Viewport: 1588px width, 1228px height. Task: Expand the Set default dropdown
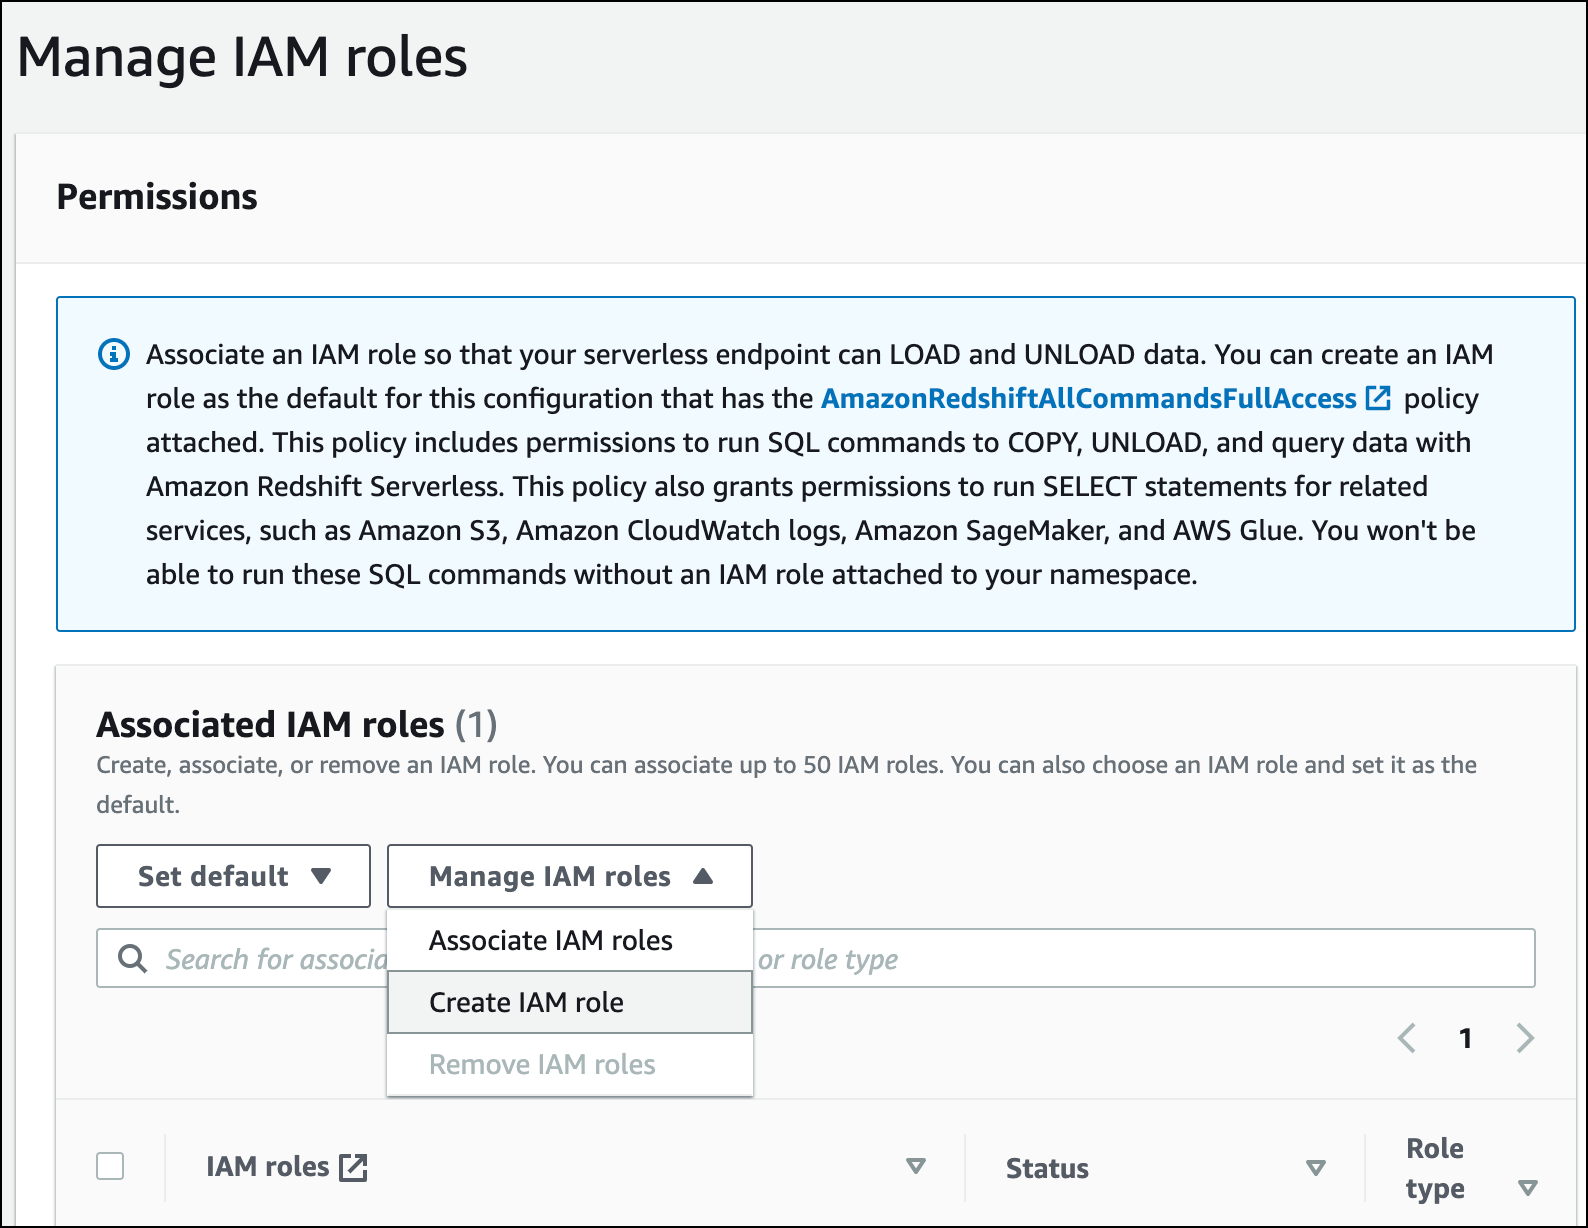coord(233,876)
